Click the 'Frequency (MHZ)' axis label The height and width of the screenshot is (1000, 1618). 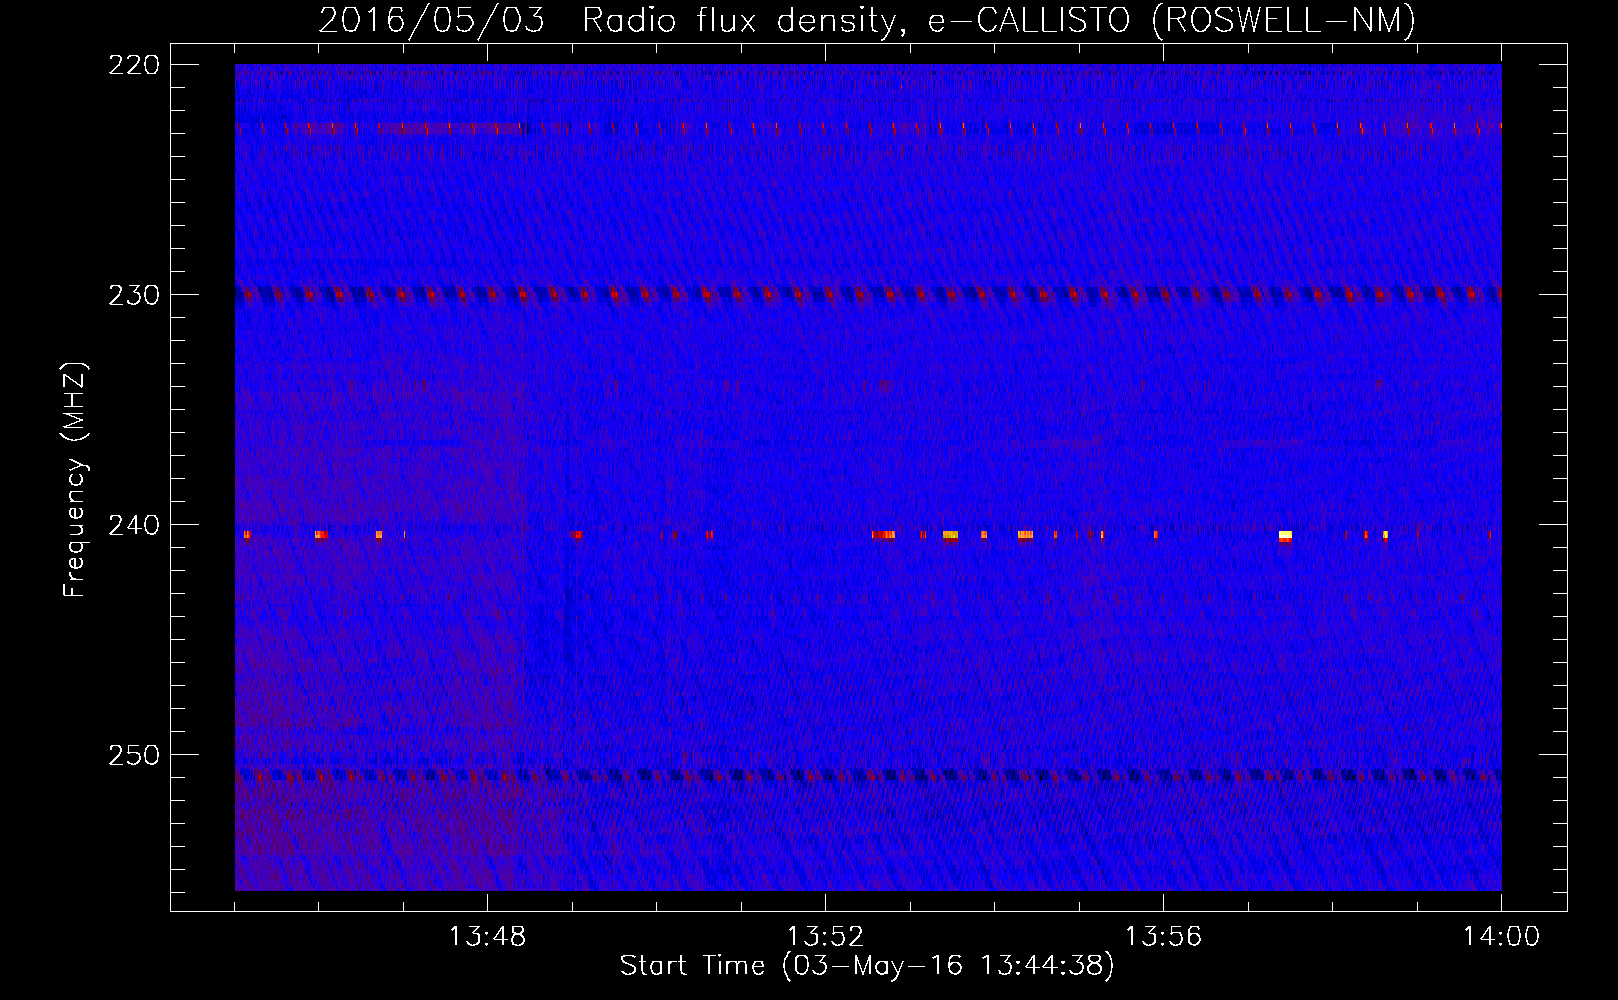[x=75, y=480]
